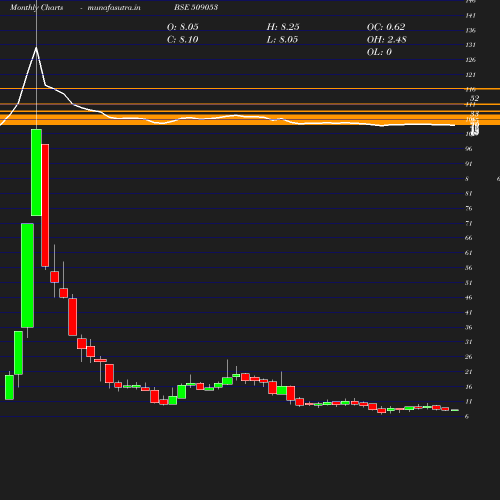Screen dimensions: 500x500
Task: Click the 36 price axis label
Action: (469, 327)
